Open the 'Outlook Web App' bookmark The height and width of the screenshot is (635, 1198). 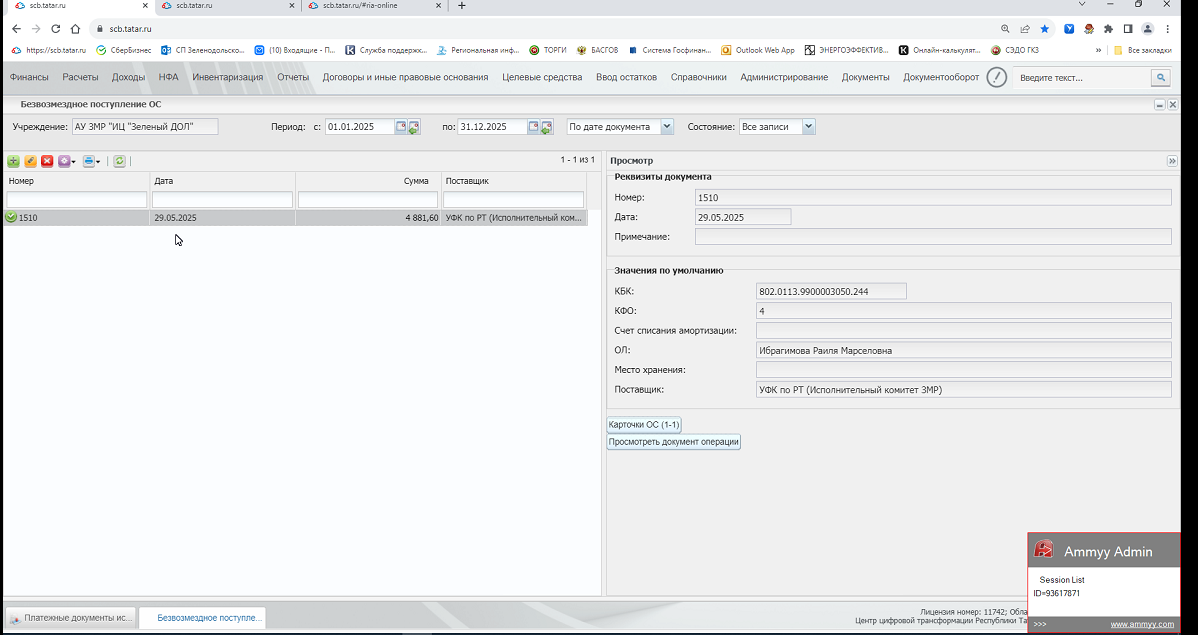[759, 50]
